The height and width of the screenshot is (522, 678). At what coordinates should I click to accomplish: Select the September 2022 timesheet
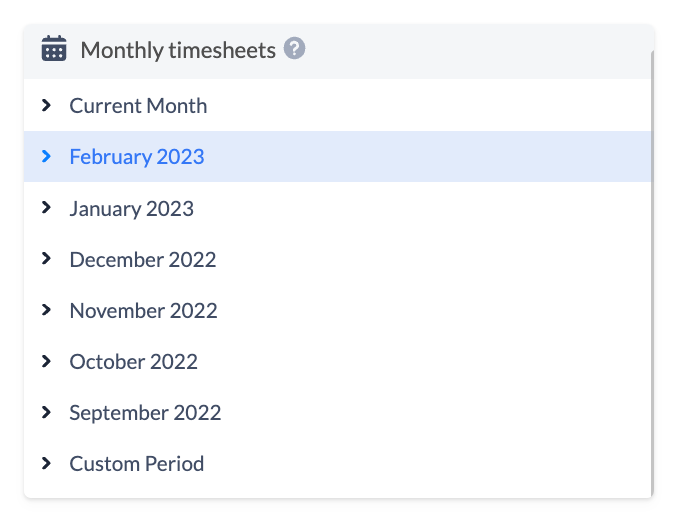click(x=145, y=413)
